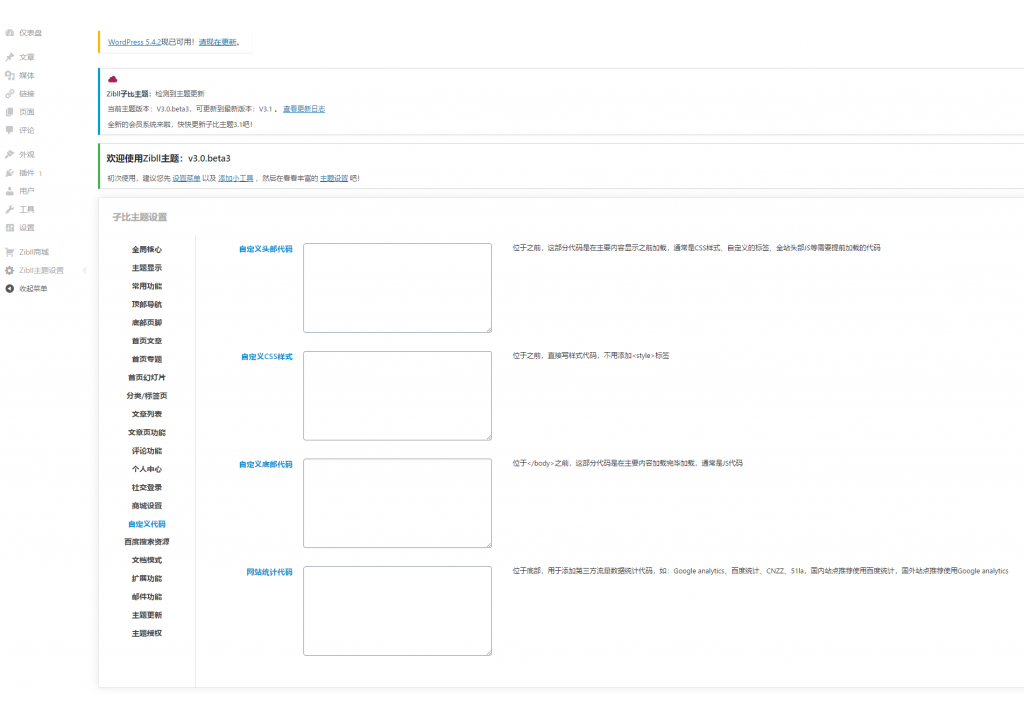Viewport: 1024px width, 723px height.
Task: Click the 欢迎使用Zibll主题 welcome heading
Action: 168,158
